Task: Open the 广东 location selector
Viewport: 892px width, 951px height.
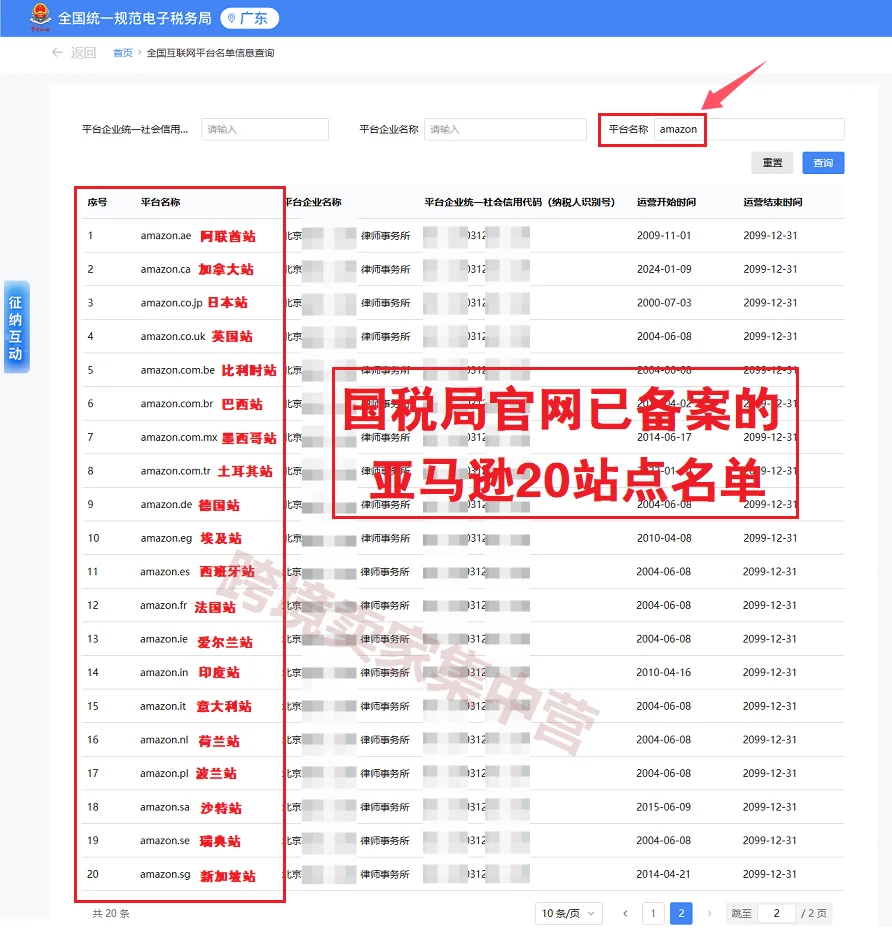Action: click(249, 18)
